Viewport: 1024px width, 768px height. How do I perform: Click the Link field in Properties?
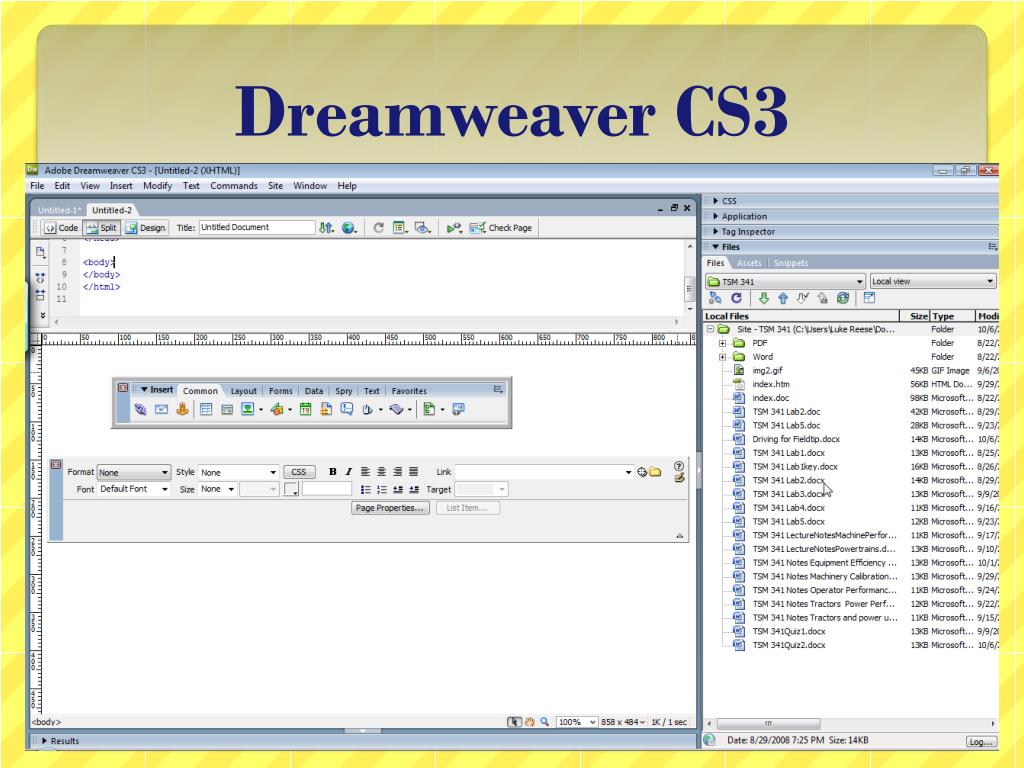544,472
